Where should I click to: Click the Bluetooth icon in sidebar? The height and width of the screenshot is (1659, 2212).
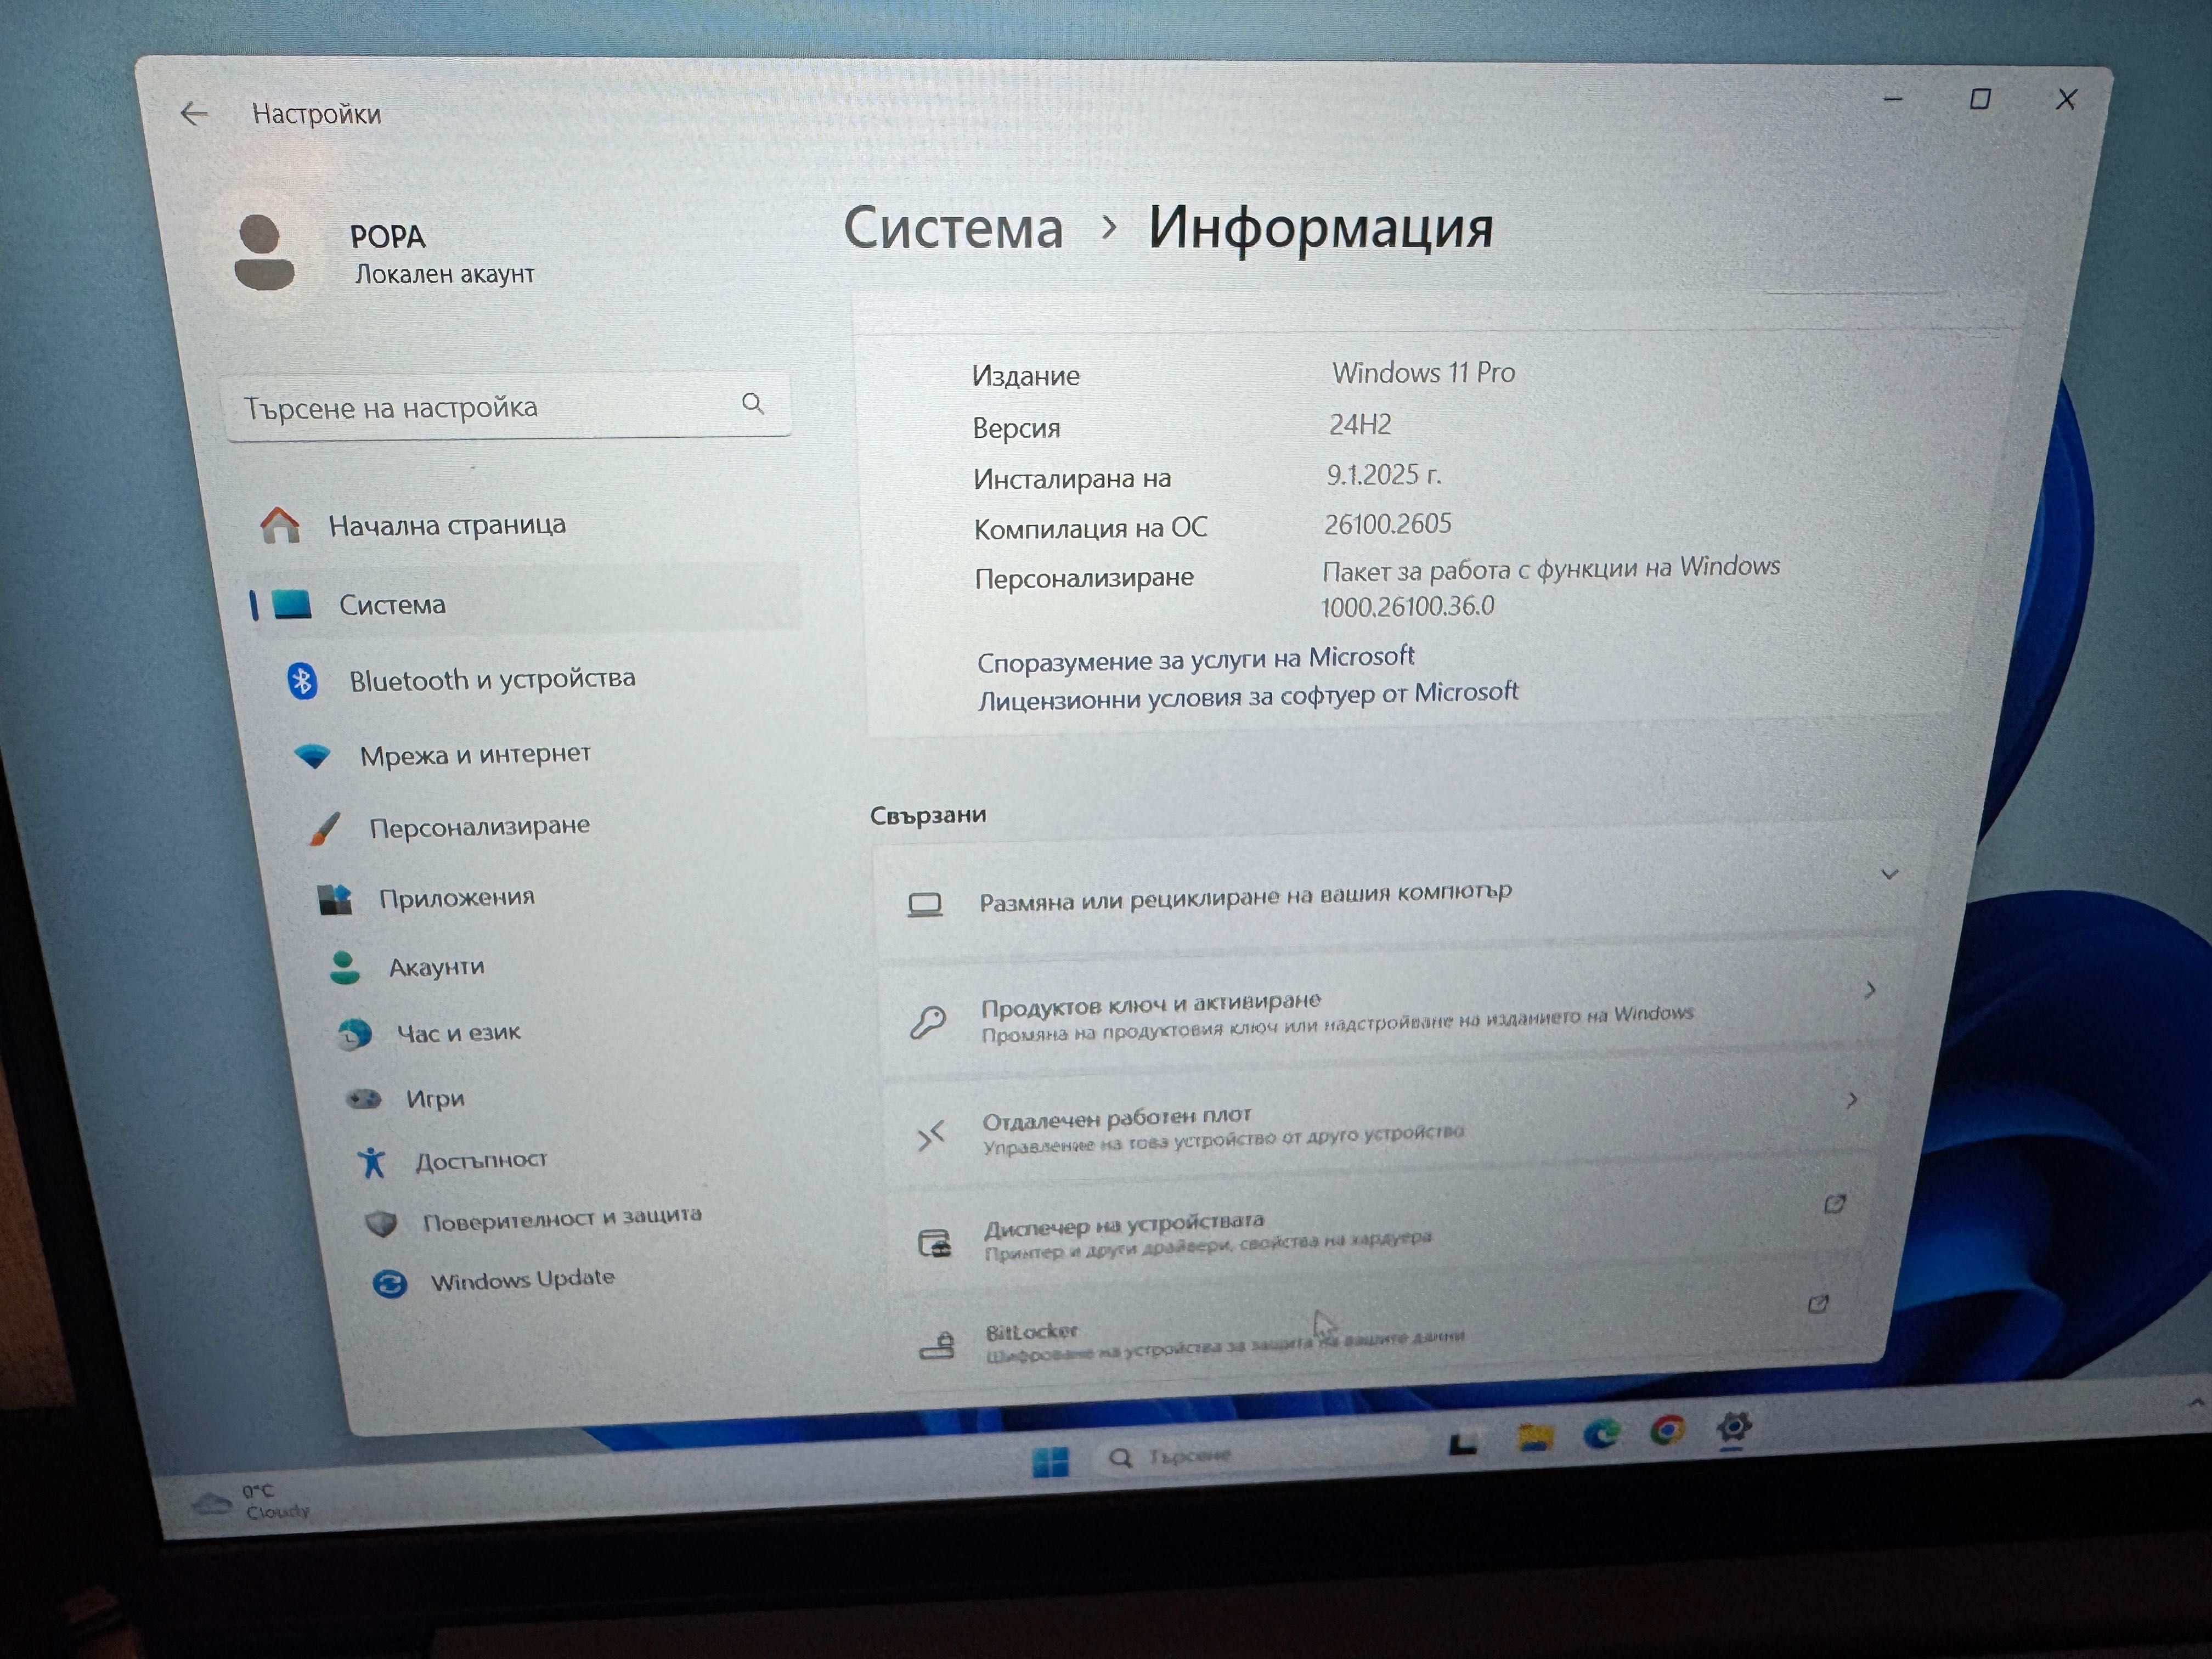coord(302,681)
